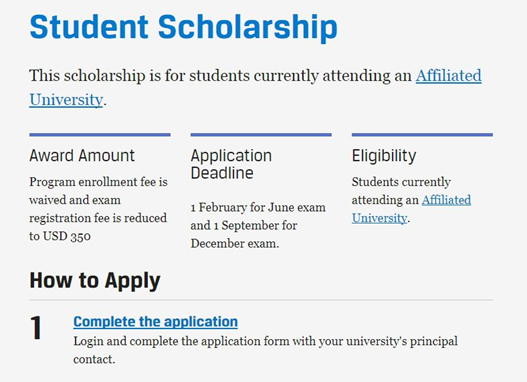The image size is (527, 382).
Task: Click the divider line below How to Apply
Action: coord(261,300)
